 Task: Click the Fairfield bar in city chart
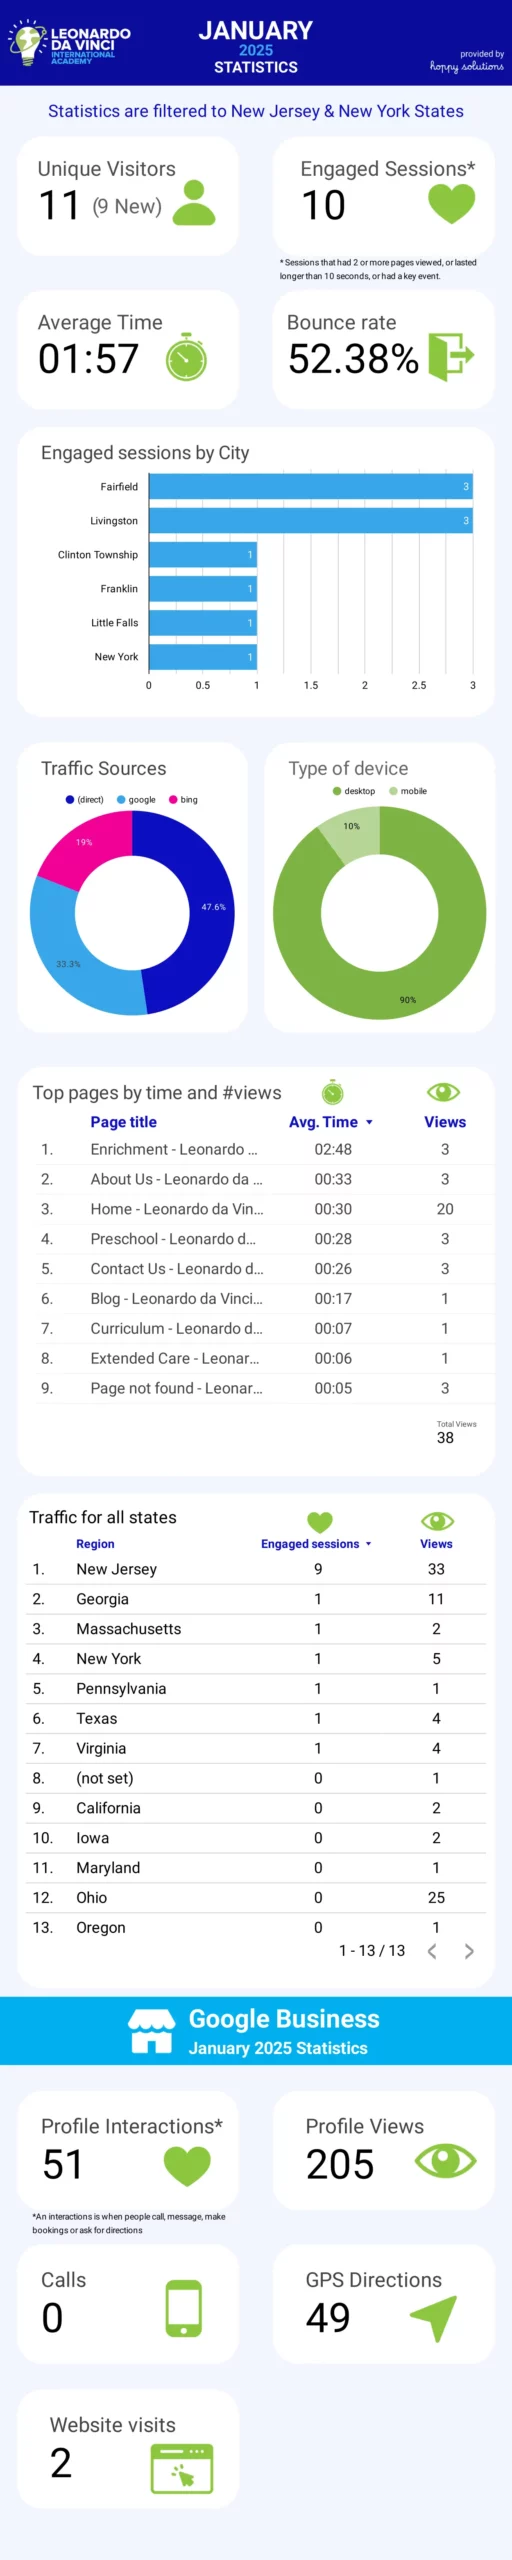coord(310,486)
